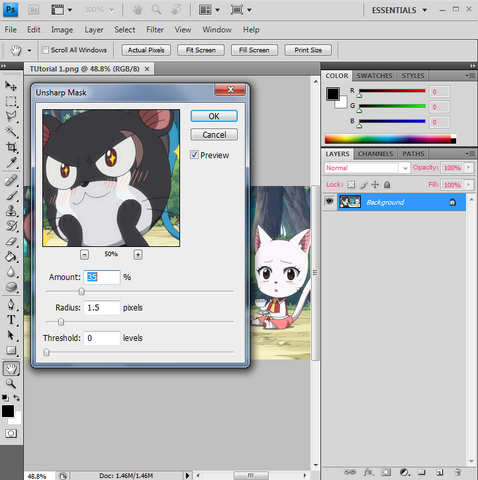Click the Actual Pixels button

(x=146, y=50)
